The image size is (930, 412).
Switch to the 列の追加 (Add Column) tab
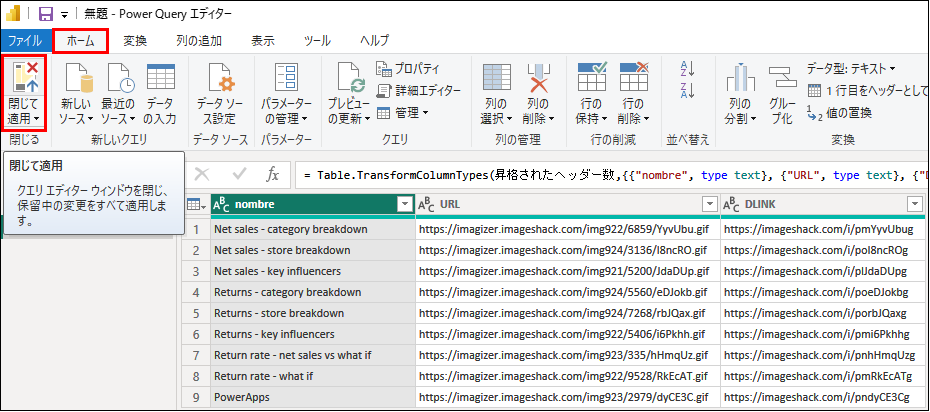tap(199, 41)
